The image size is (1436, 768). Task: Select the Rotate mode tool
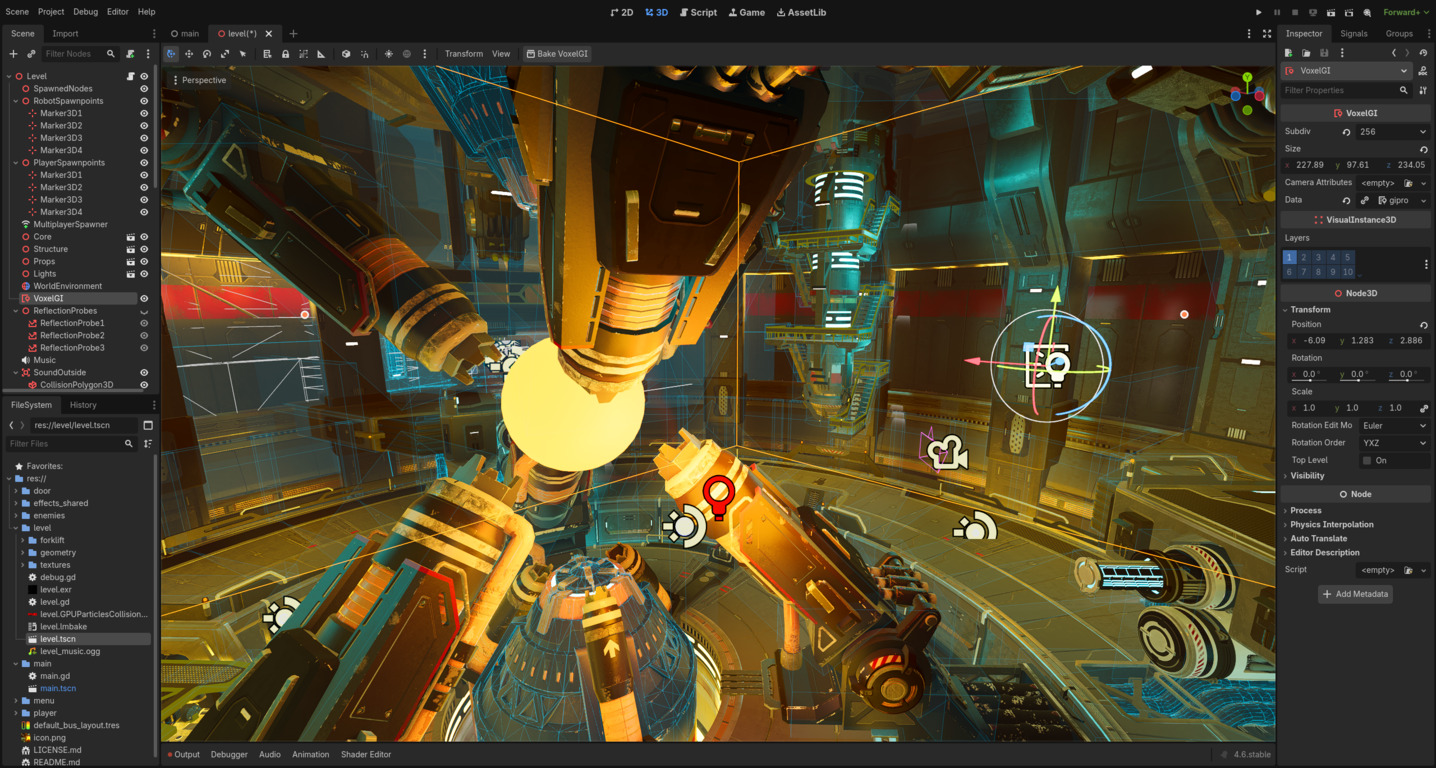coord(207,54)
